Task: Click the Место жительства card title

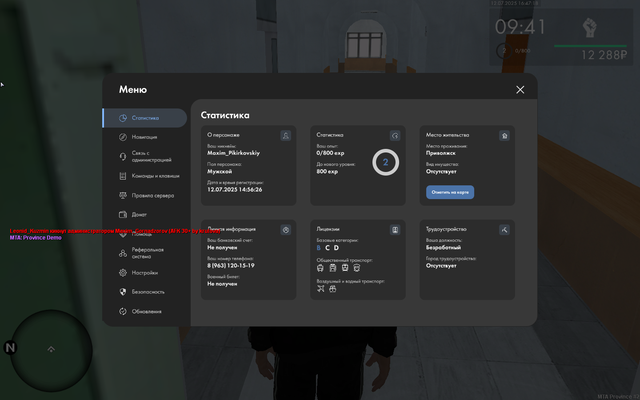Action: coord(447,135)
